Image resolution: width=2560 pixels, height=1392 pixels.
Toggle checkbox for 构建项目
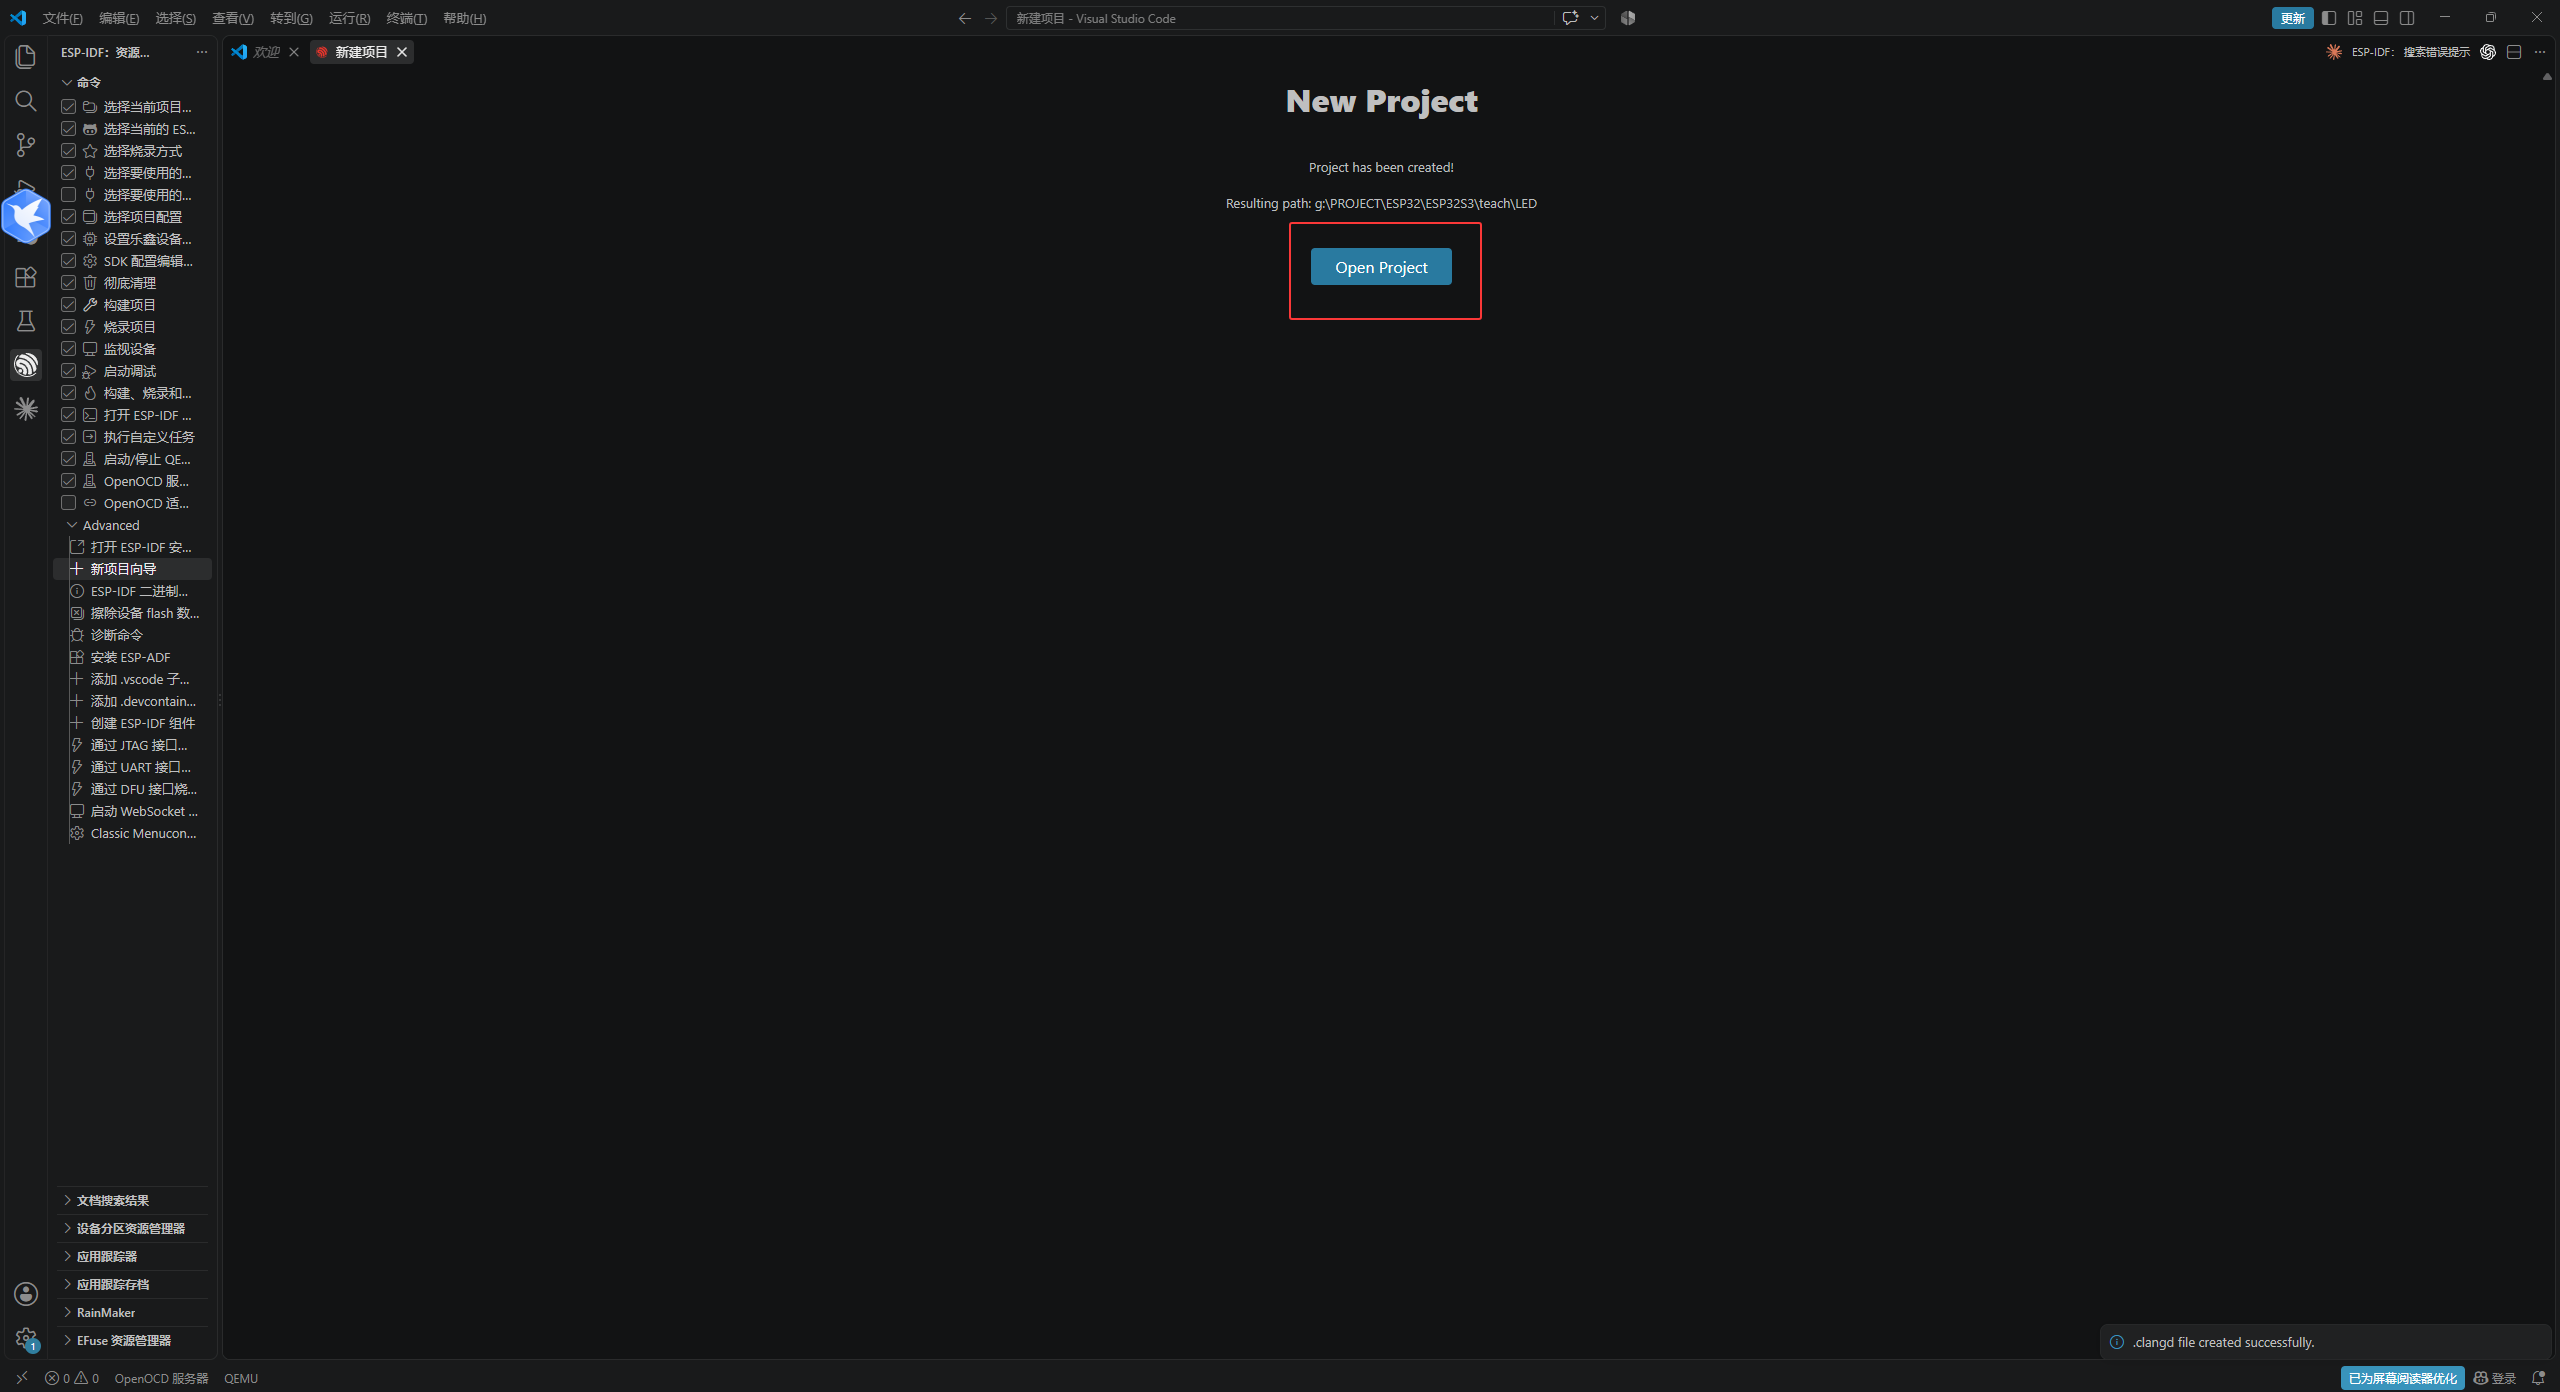pyautogui.click(x=68, y=305)
